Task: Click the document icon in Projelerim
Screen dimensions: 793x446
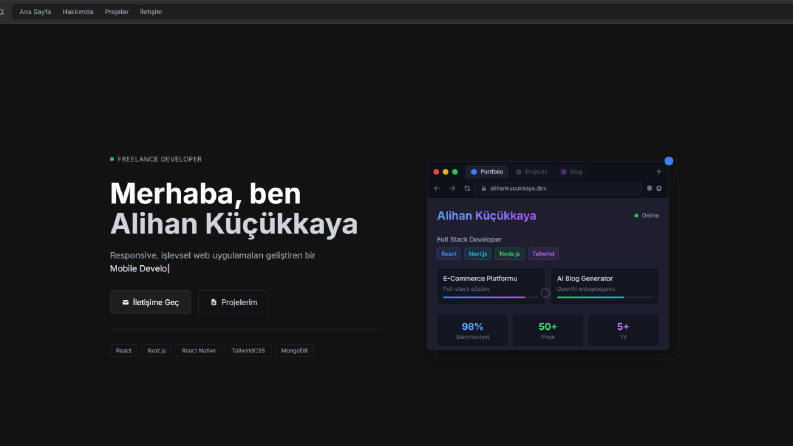Action: coord(213,302)
